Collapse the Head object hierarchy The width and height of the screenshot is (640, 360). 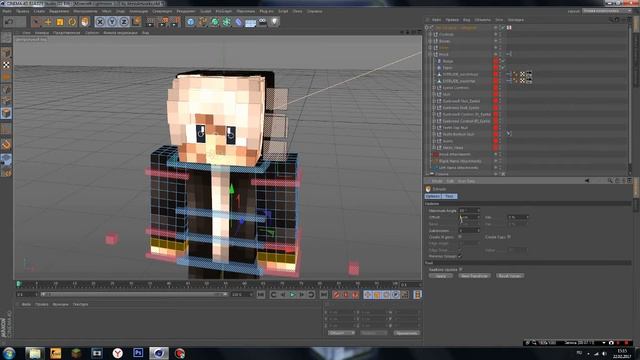coord(430,54)
